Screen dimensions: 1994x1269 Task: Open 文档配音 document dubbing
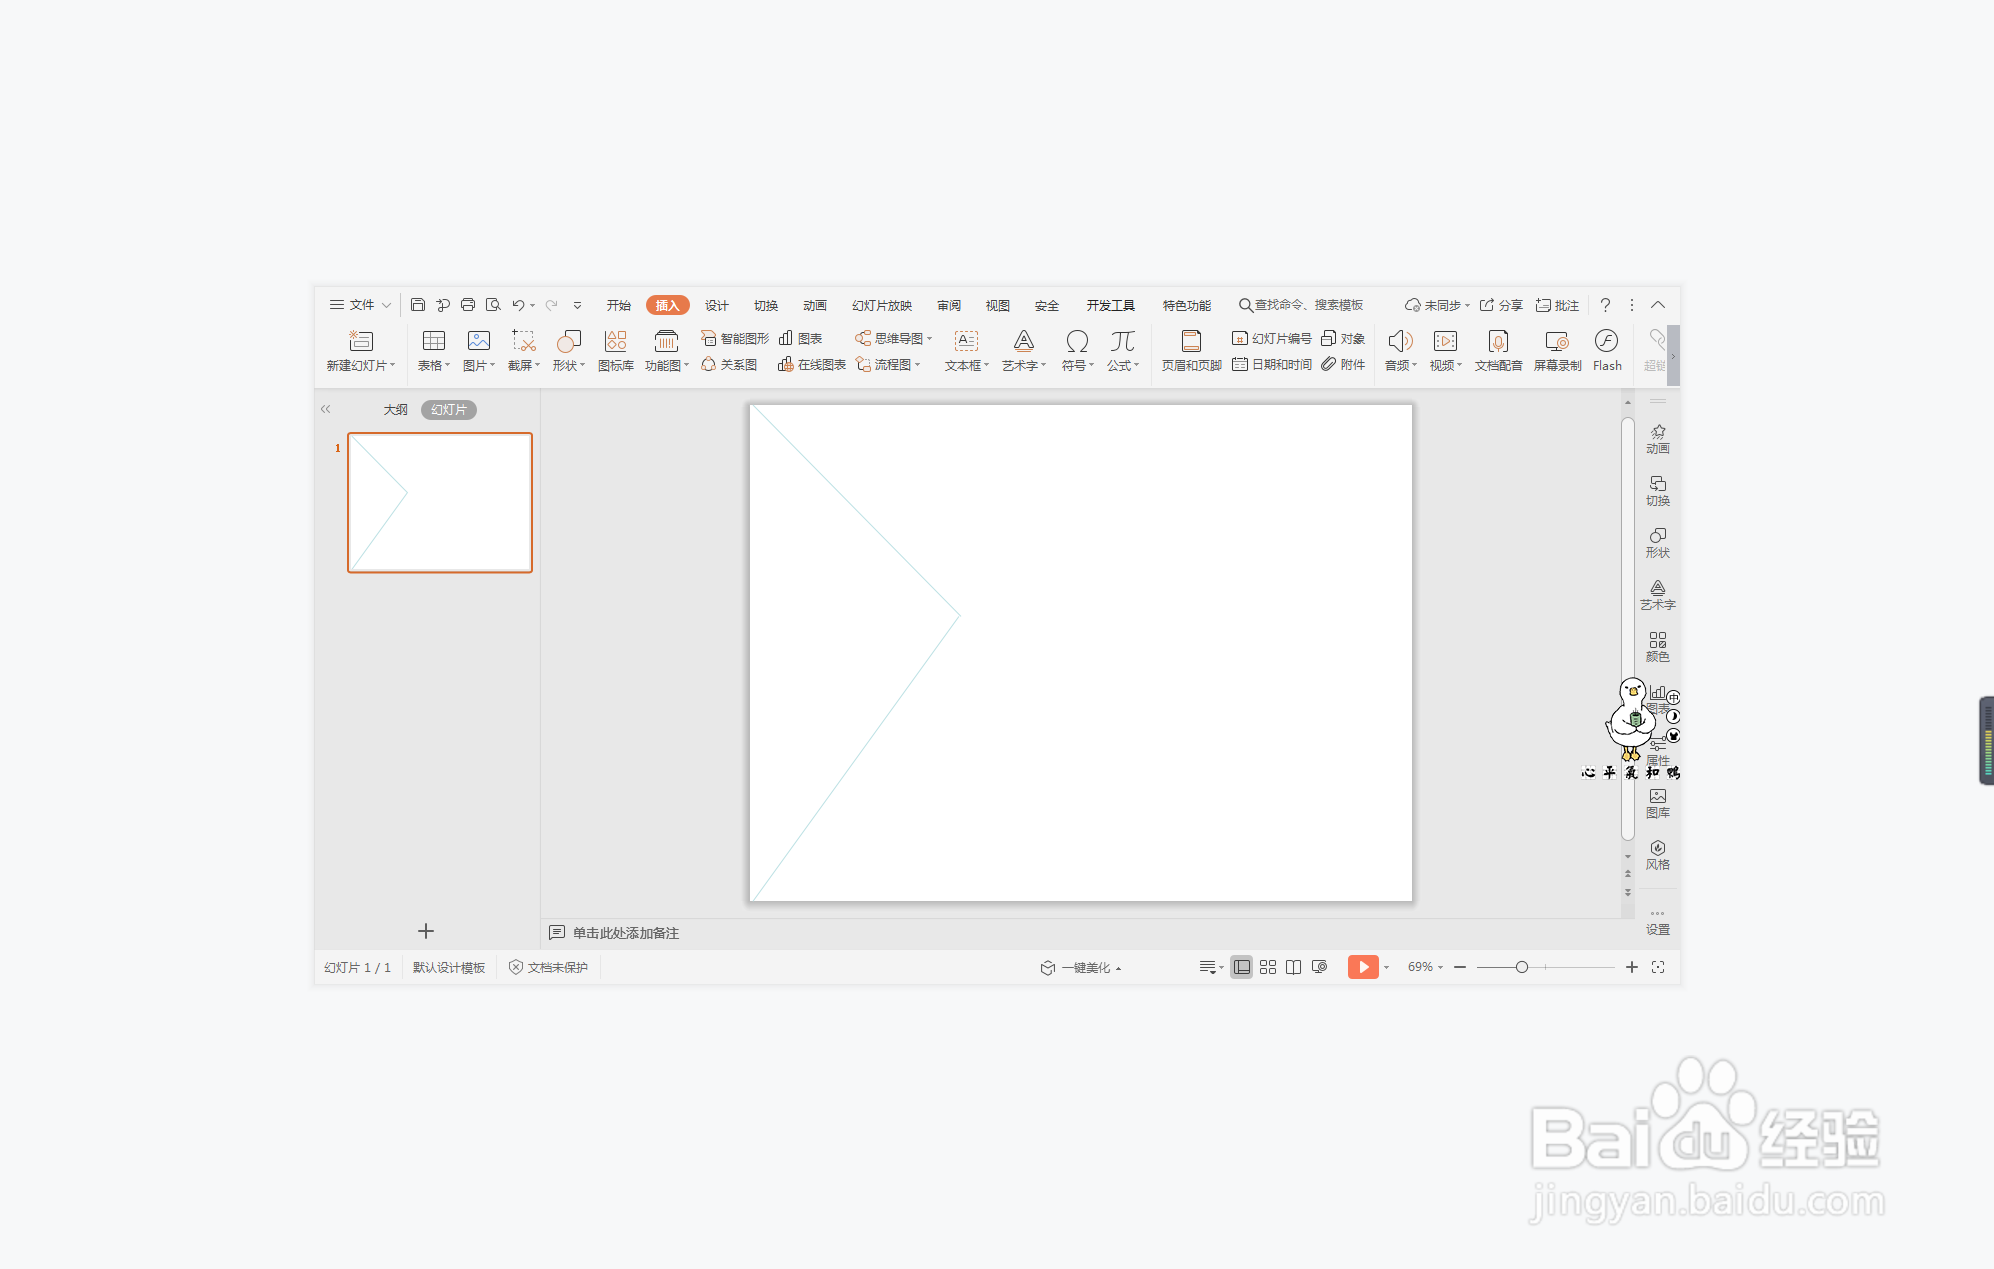pyautogui.click(x=1498, y=341)
